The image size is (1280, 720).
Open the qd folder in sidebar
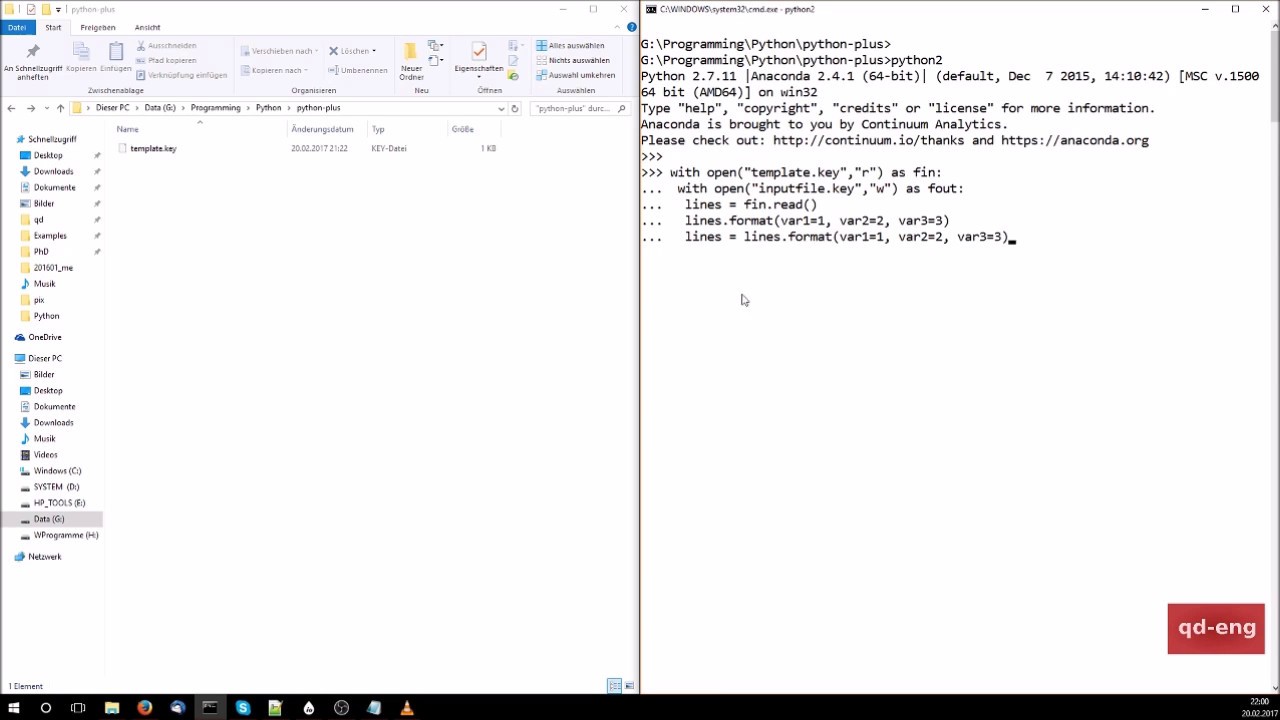pos(38,219)
